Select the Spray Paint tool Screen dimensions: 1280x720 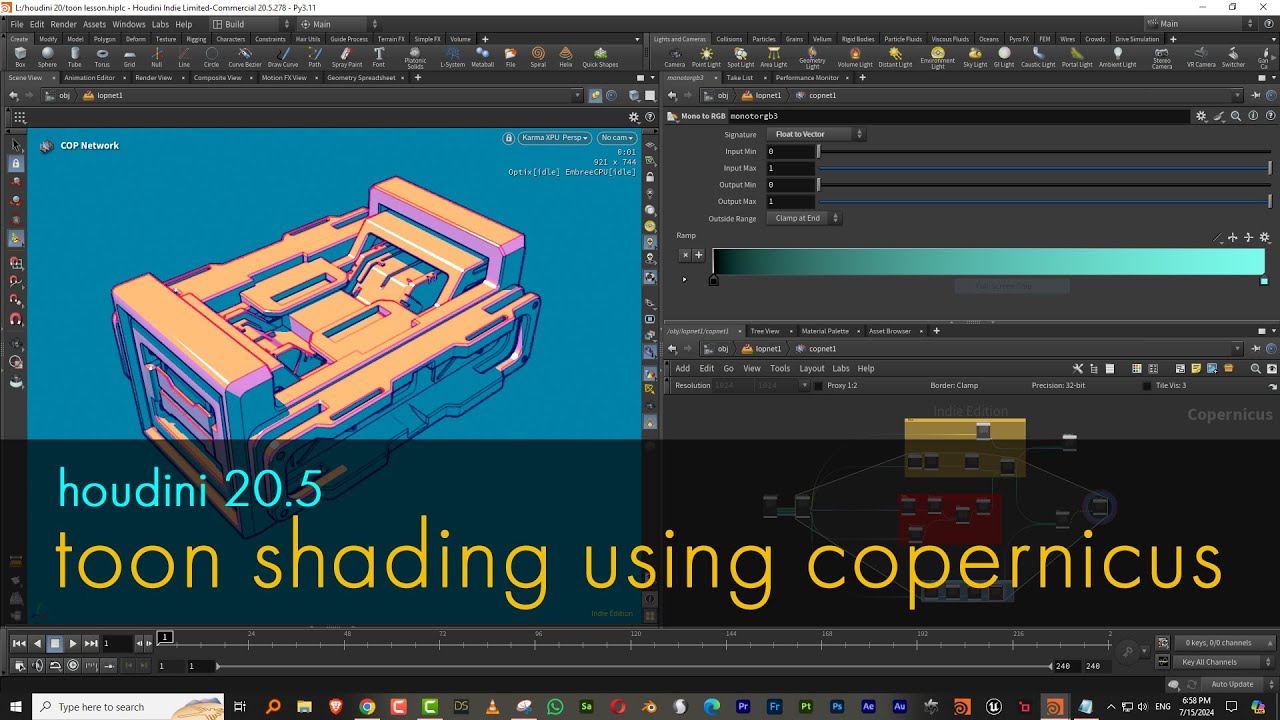[347, 57]
